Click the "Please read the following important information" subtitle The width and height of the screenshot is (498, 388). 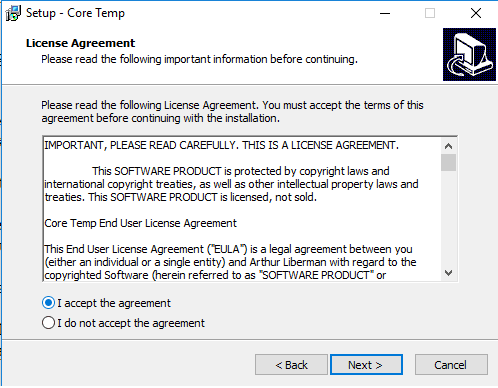(199, 59)
